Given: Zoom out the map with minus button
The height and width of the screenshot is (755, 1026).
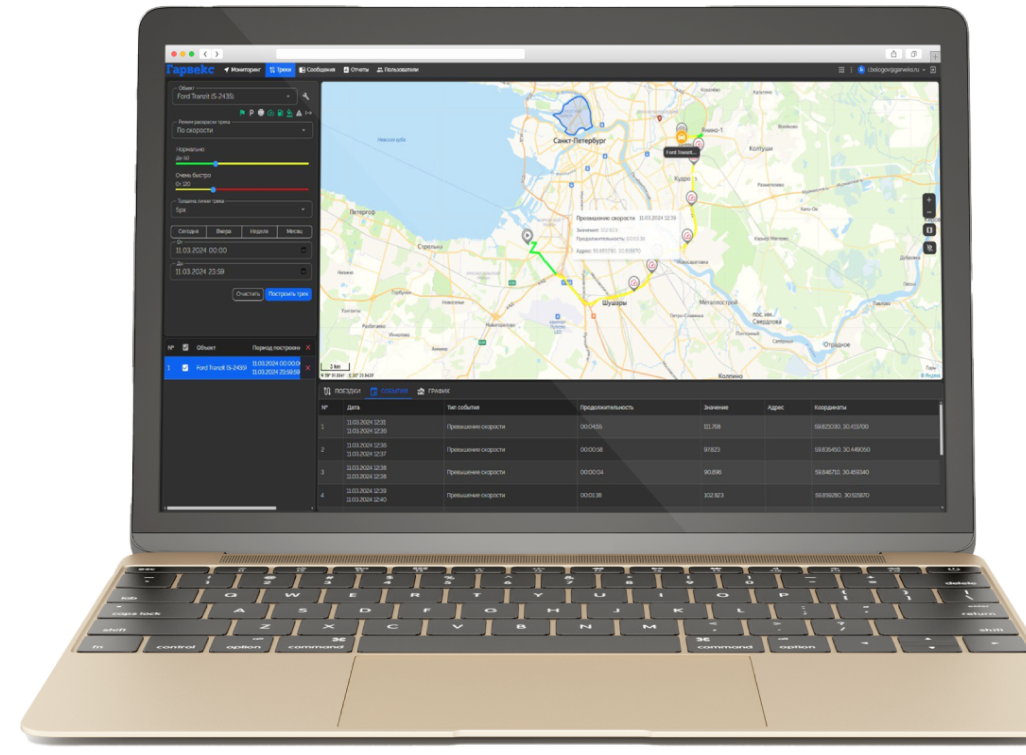Looking at the screenshot, I should [x=929, y=212].
